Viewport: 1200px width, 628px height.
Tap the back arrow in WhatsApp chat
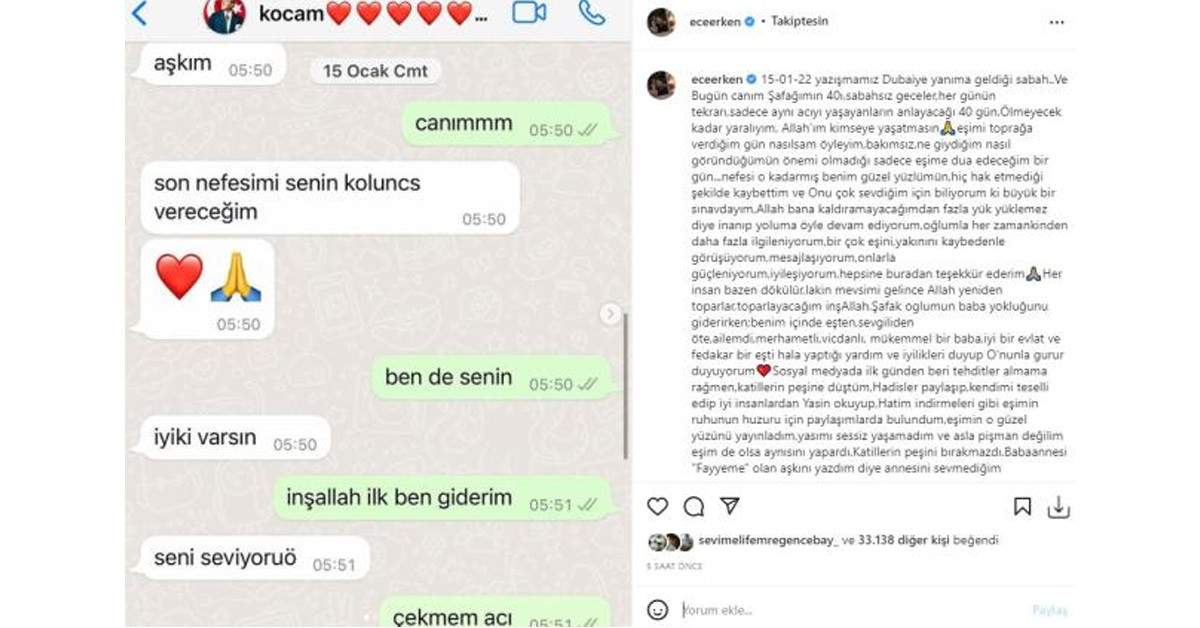tap(139, 14)
